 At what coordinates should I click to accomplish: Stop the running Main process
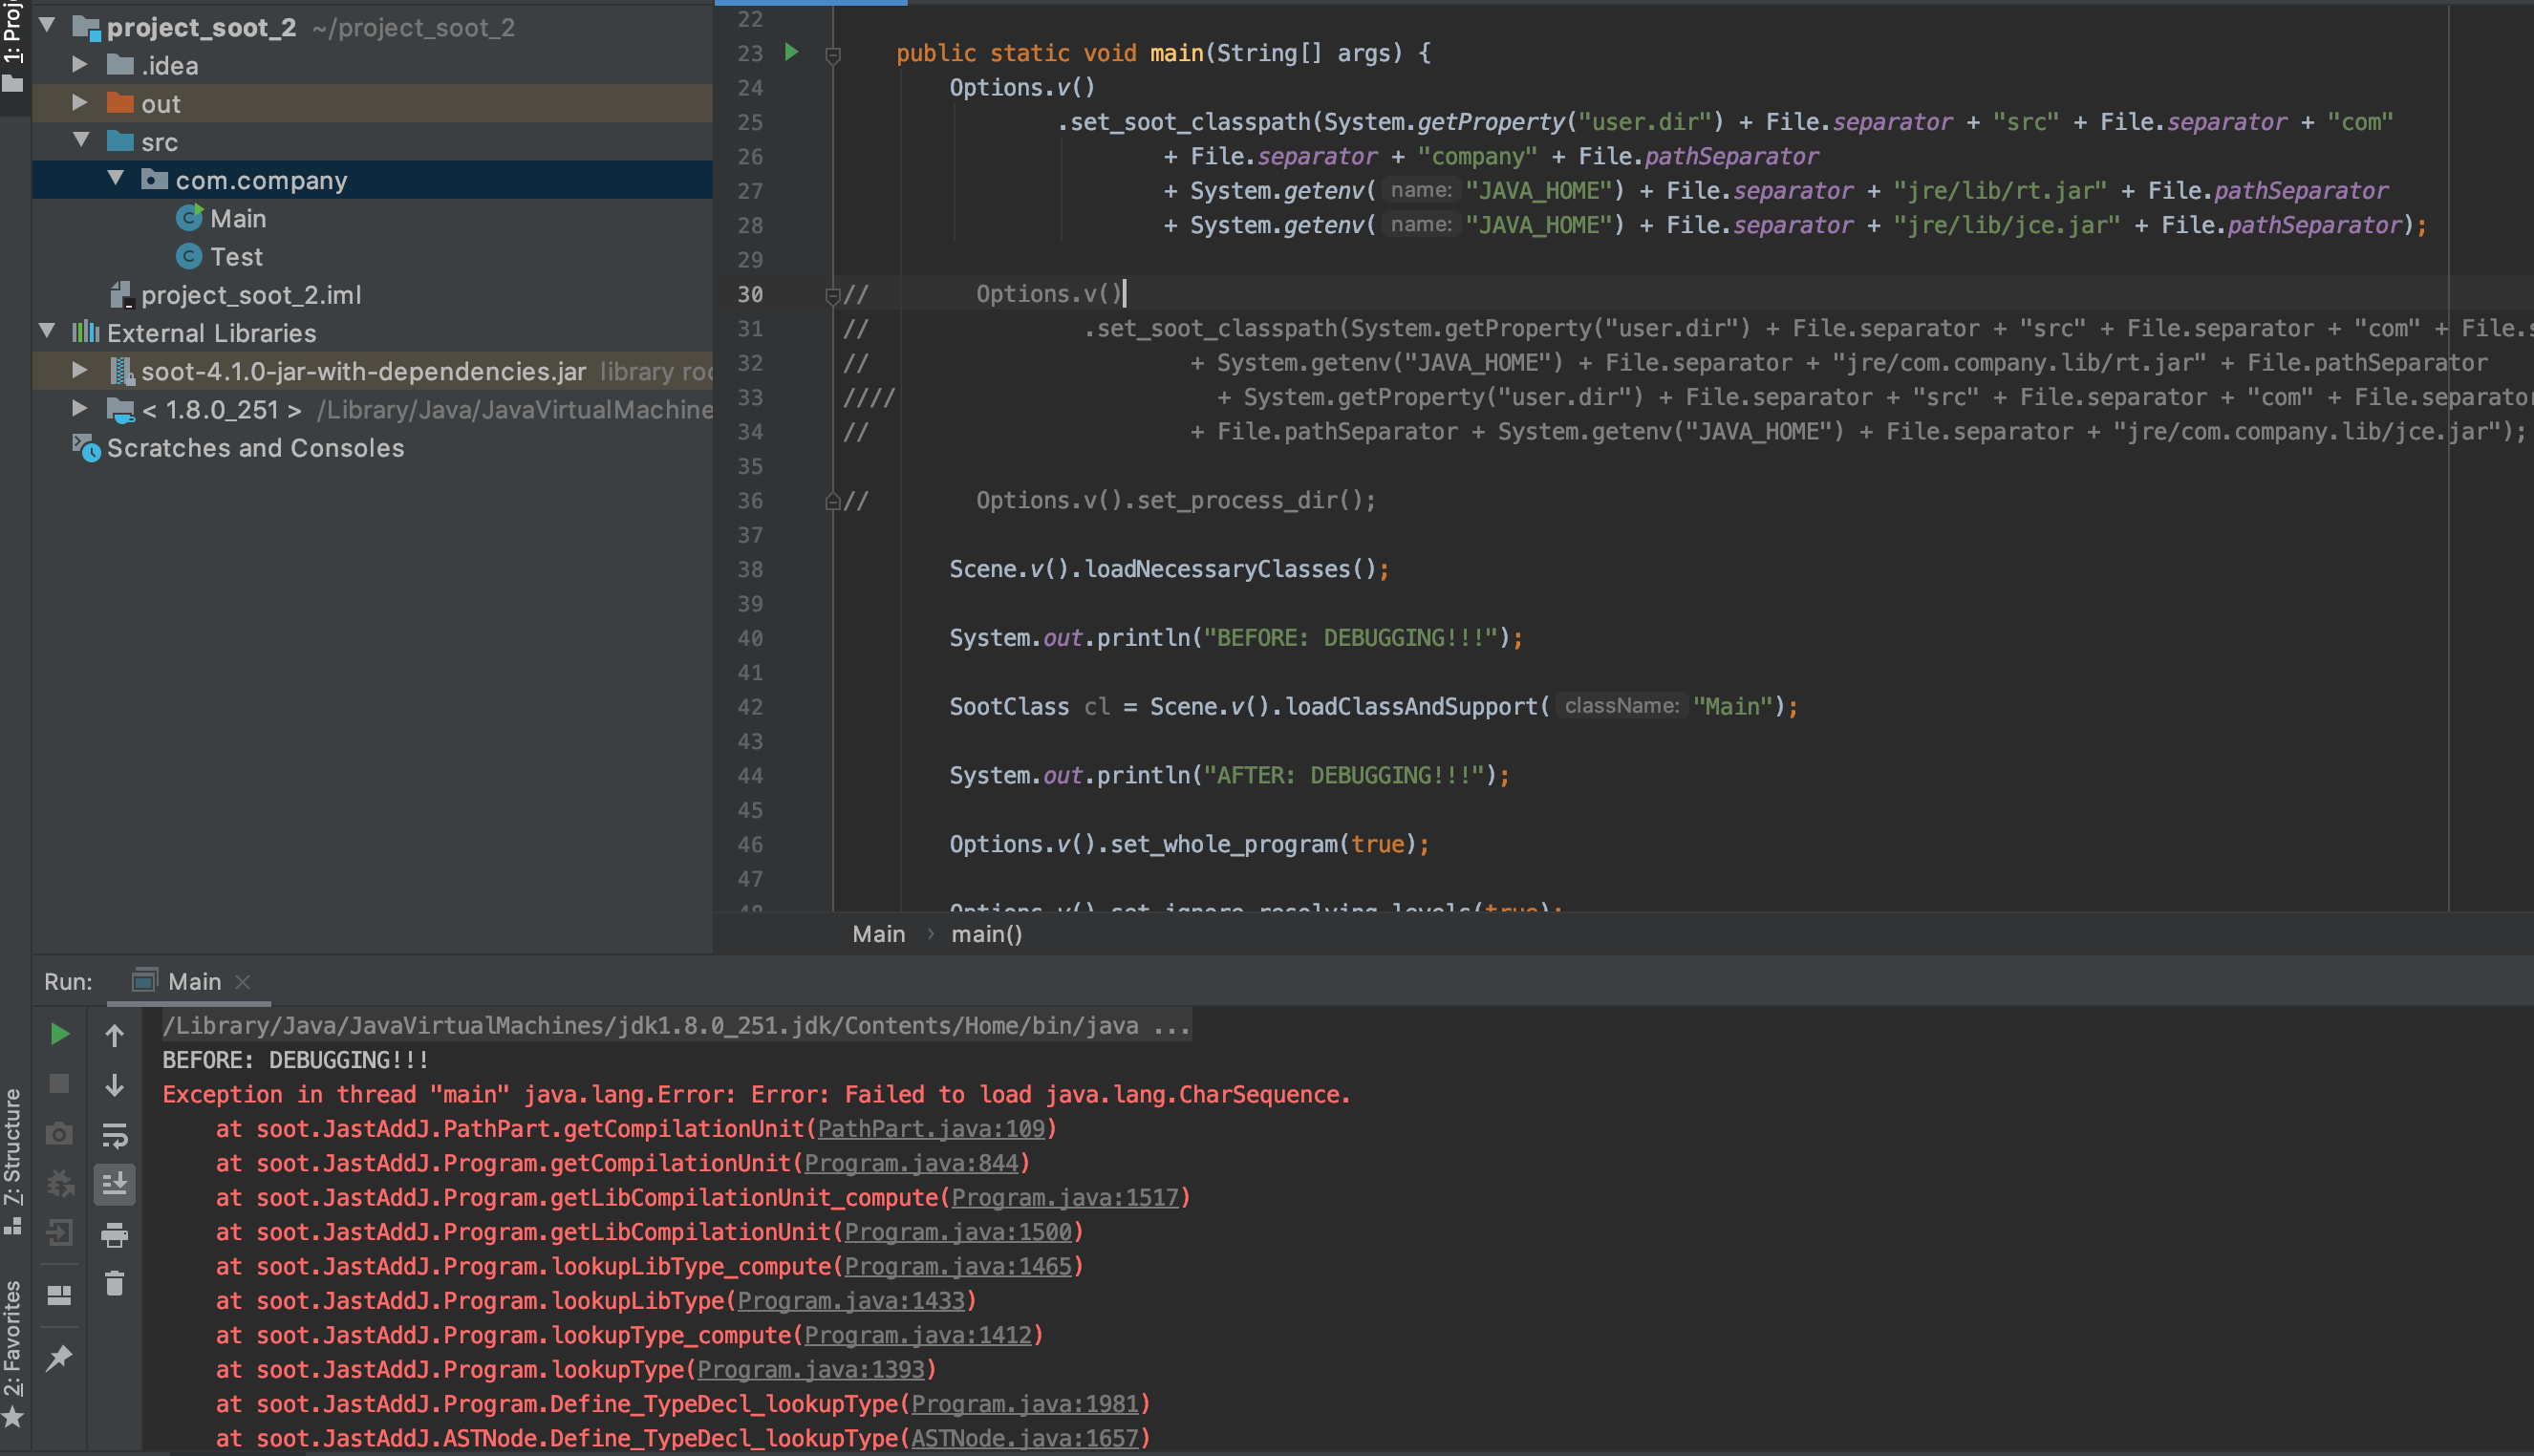click(x=58, y=1083)
